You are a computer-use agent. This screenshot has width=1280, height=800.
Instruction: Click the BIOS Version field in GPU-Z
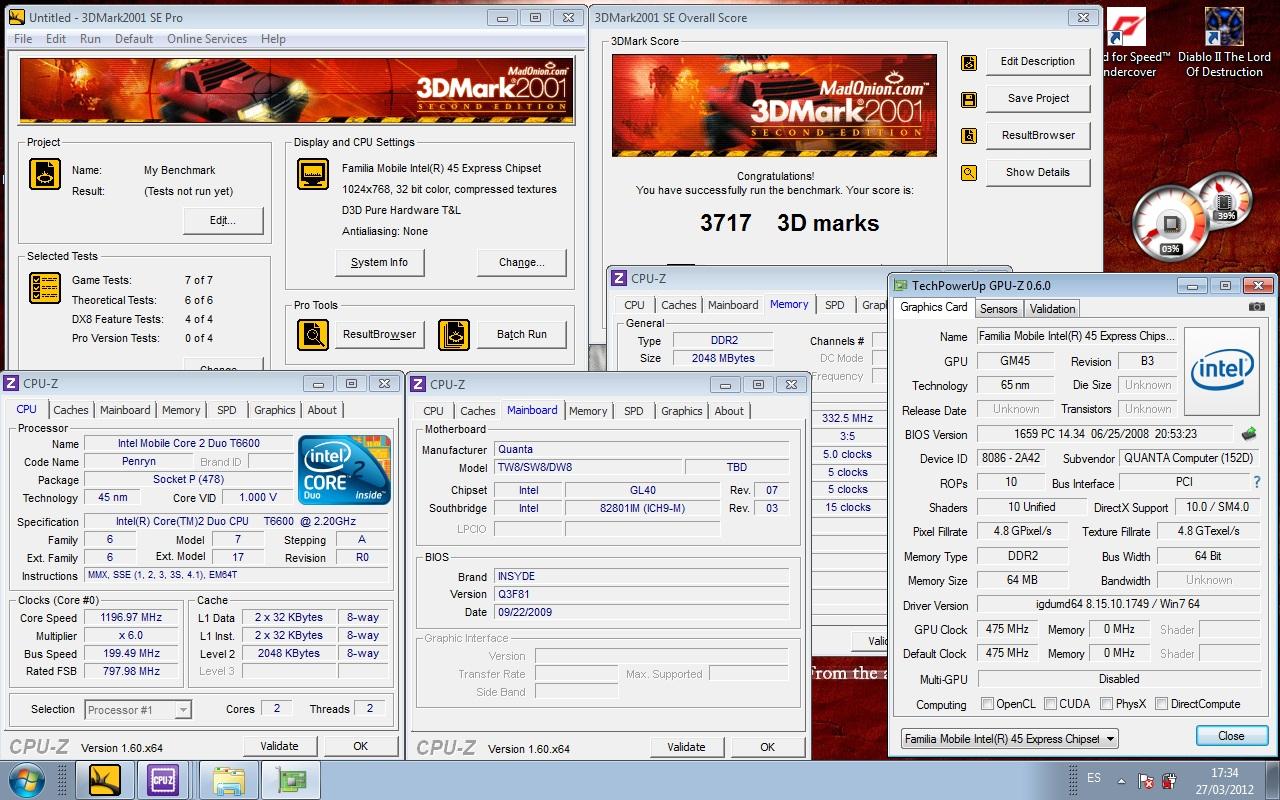(1106, 434)
